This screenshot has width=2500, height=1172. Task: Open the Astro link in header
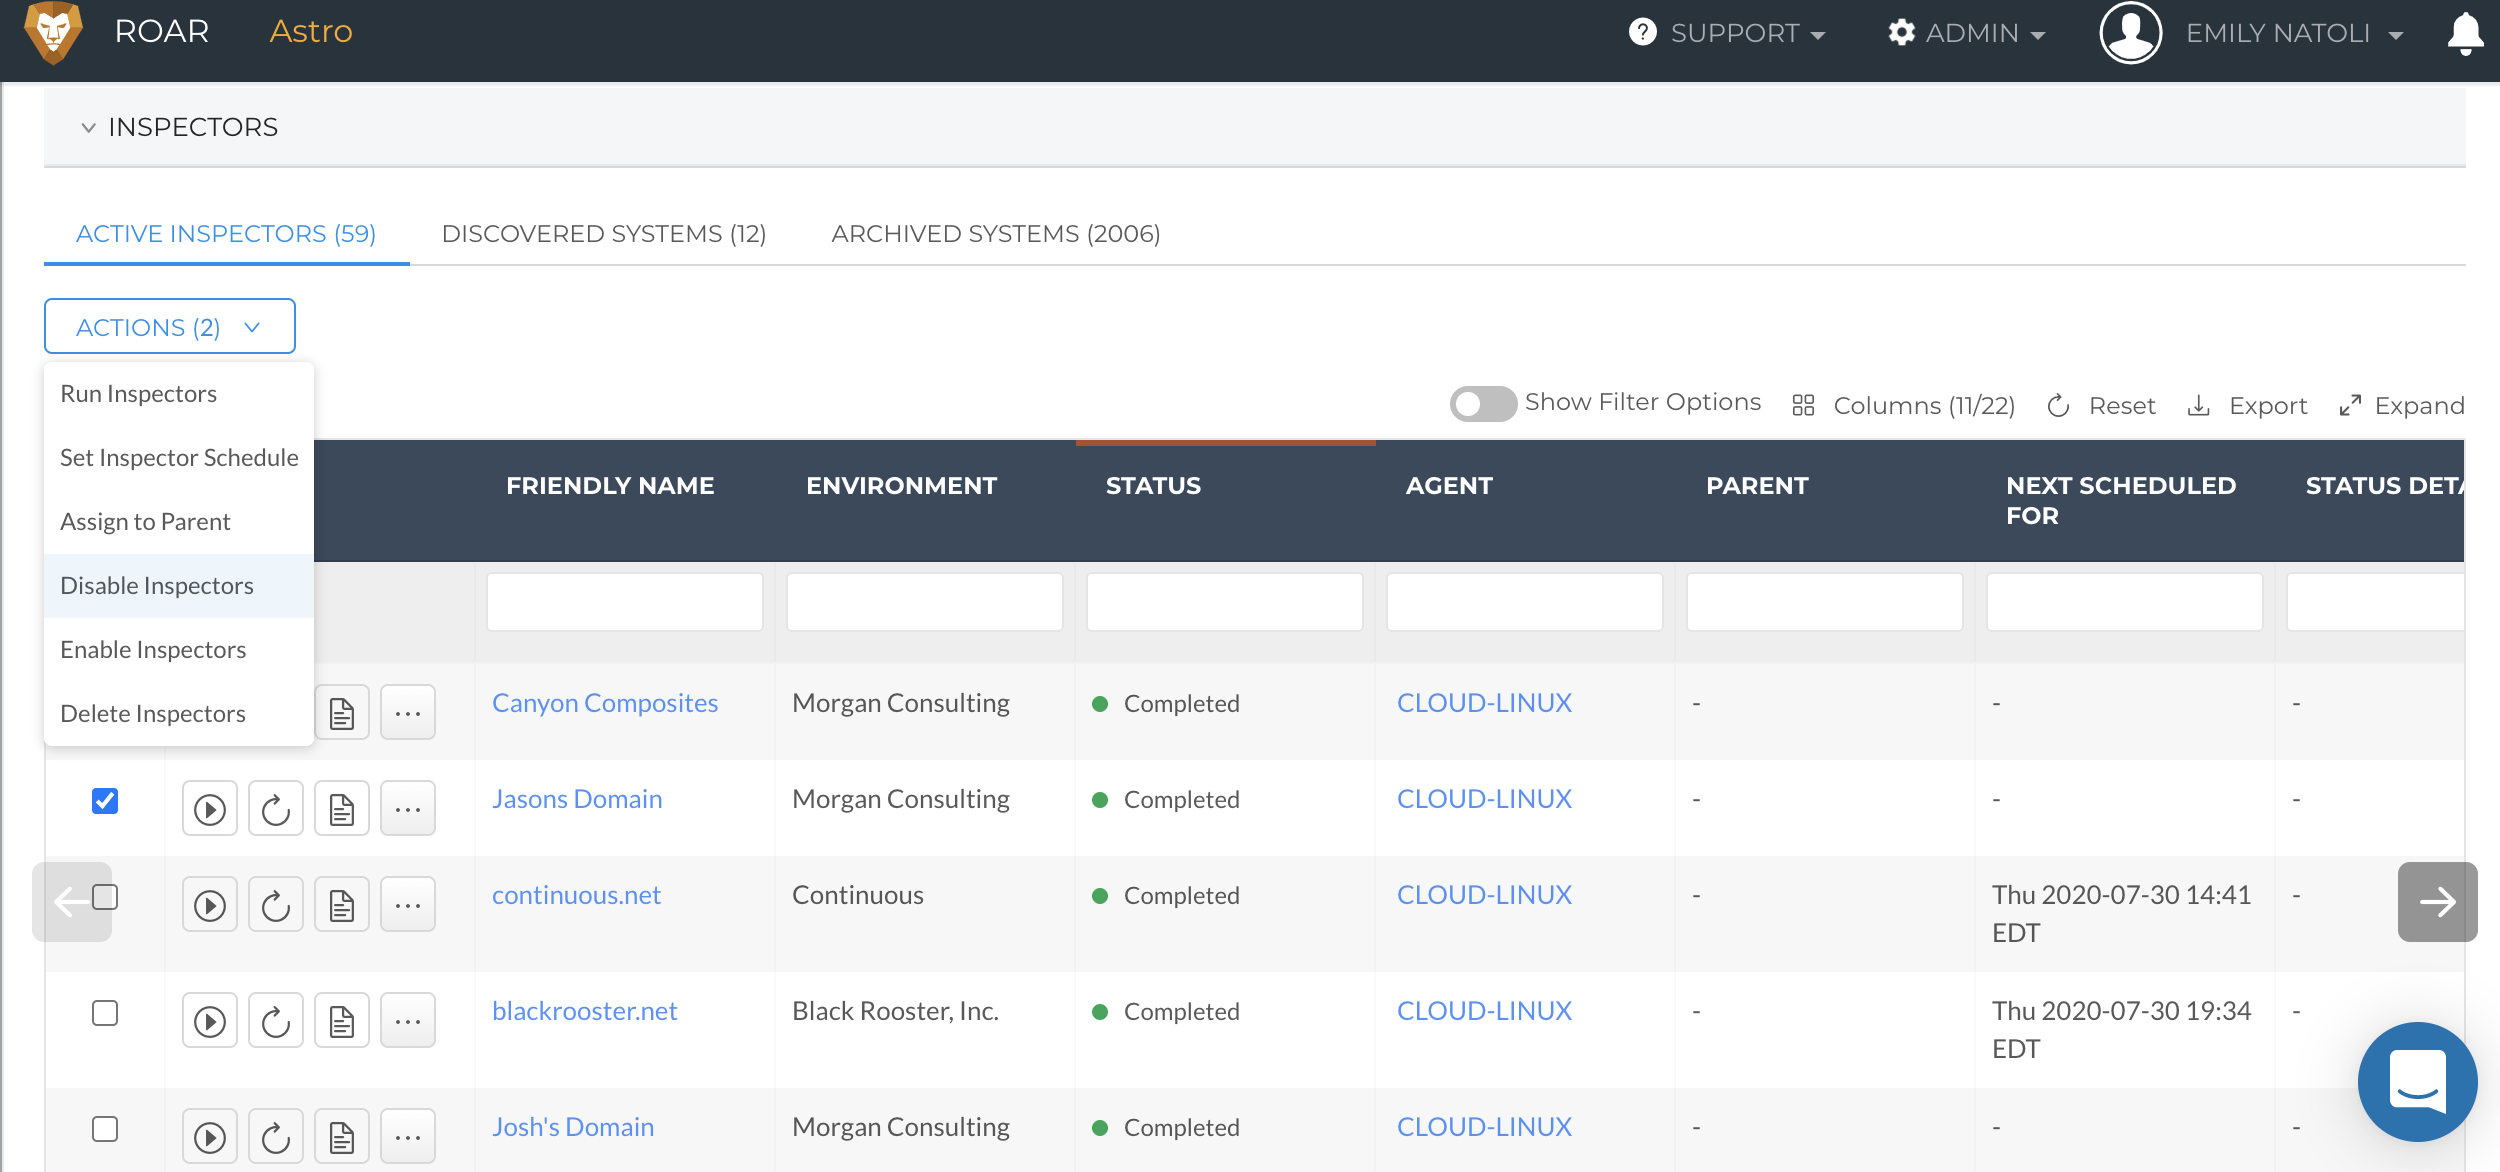point(311,31)
